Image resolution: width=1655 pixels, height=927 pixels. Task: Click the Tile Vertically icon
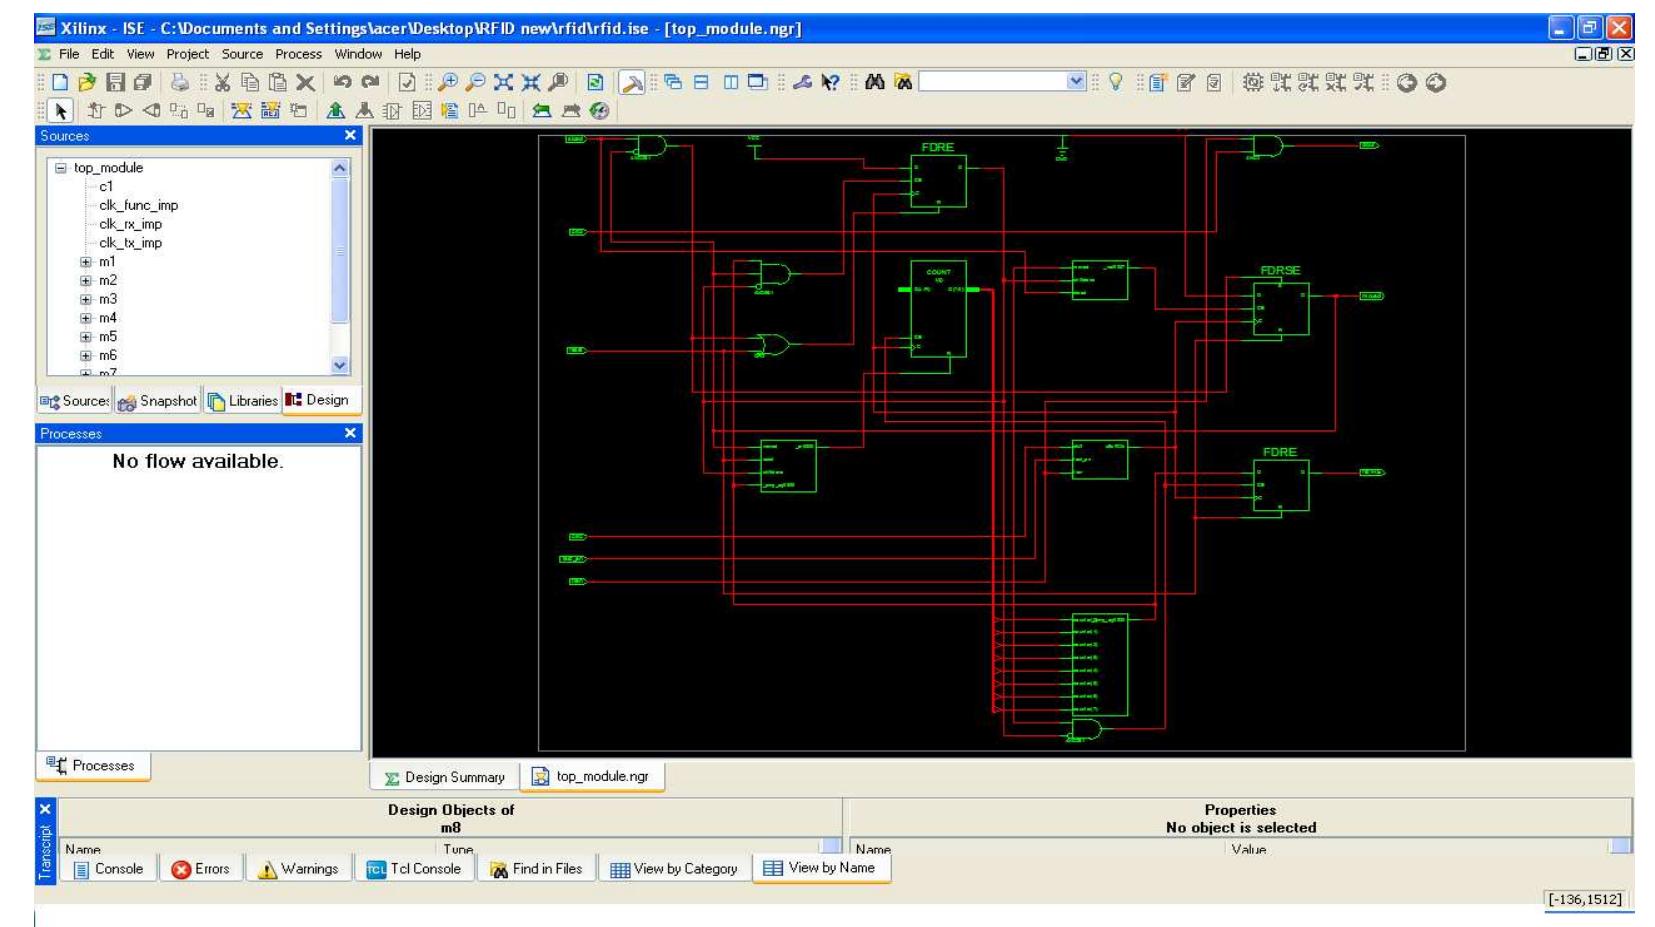tap(730, 83)
